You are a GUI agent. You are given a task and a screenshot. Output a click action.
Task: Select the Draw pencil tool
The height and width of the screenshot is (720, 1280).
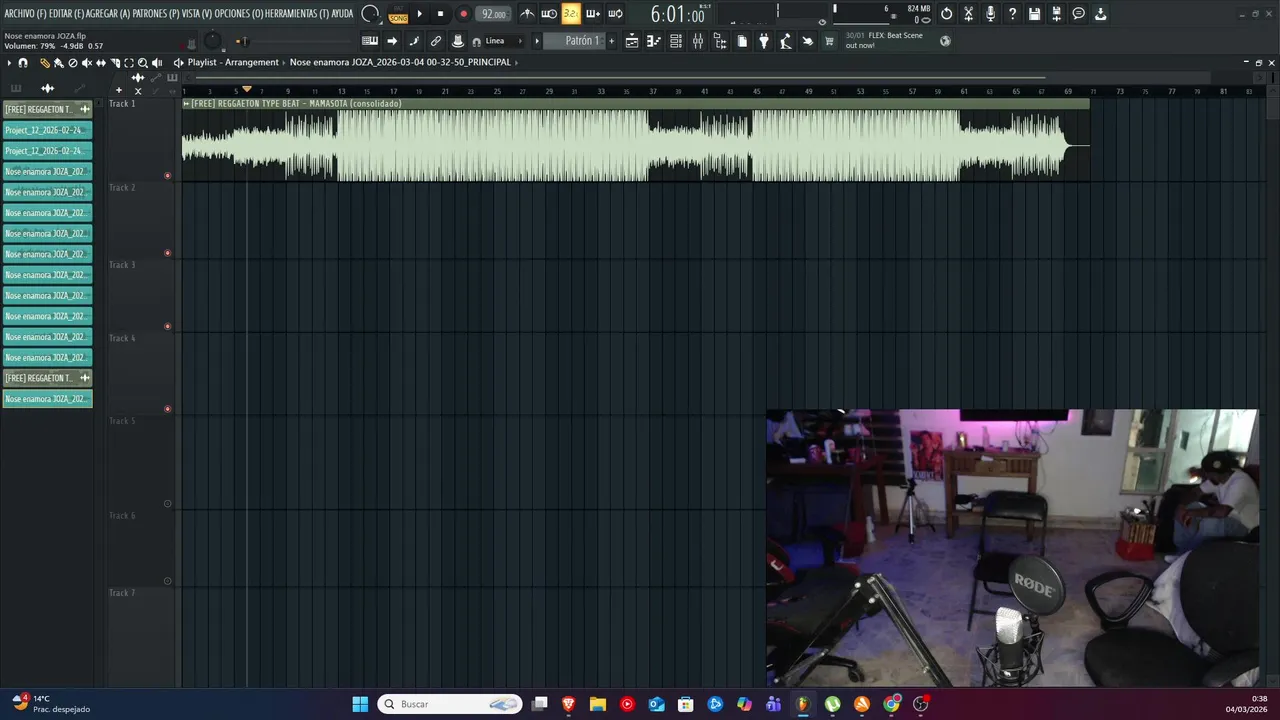click(x=44, y=62)
